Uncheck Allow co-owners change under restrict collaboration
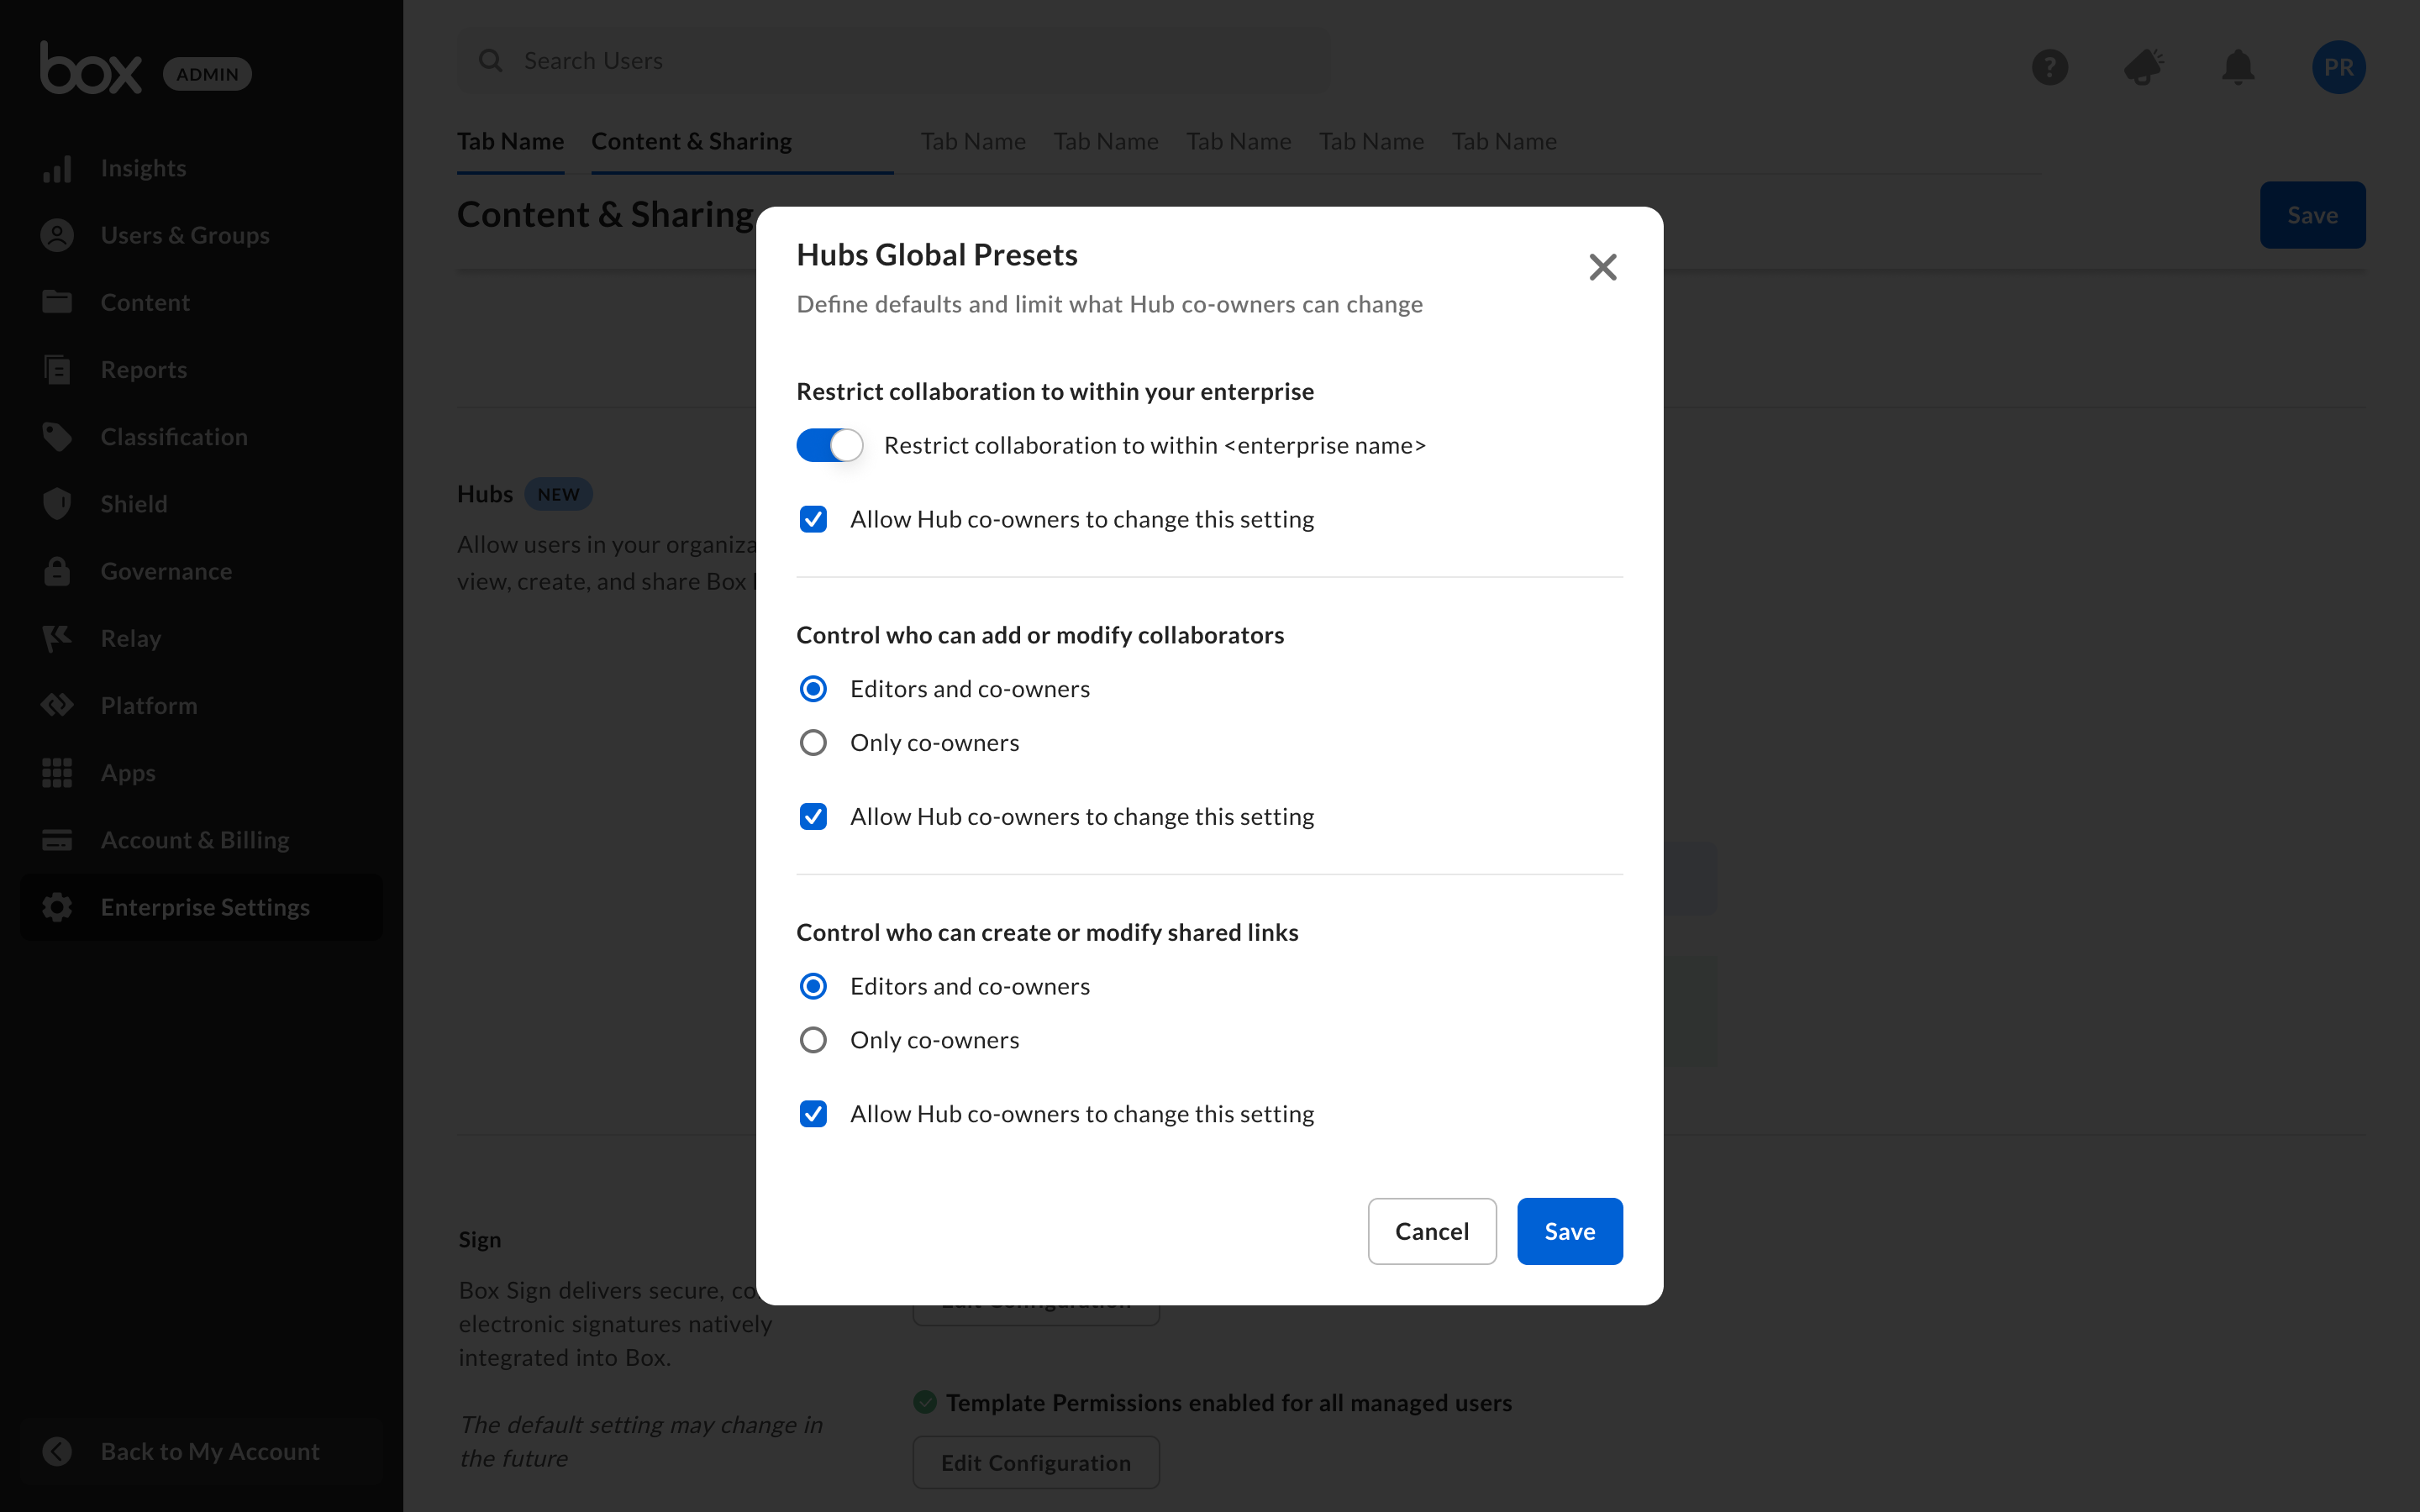Screen dimensions: 2420x1512 click(813, 519)
